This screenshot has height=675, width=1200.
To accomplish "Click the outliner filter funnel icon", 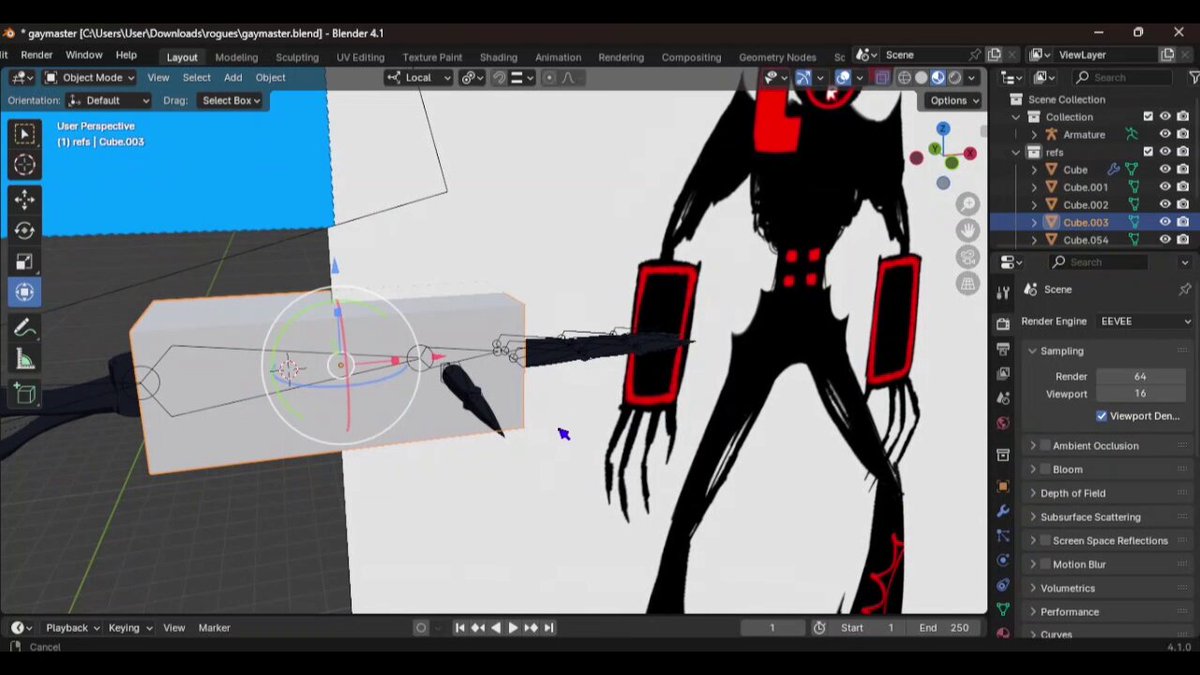I will tap(1193, 77).
